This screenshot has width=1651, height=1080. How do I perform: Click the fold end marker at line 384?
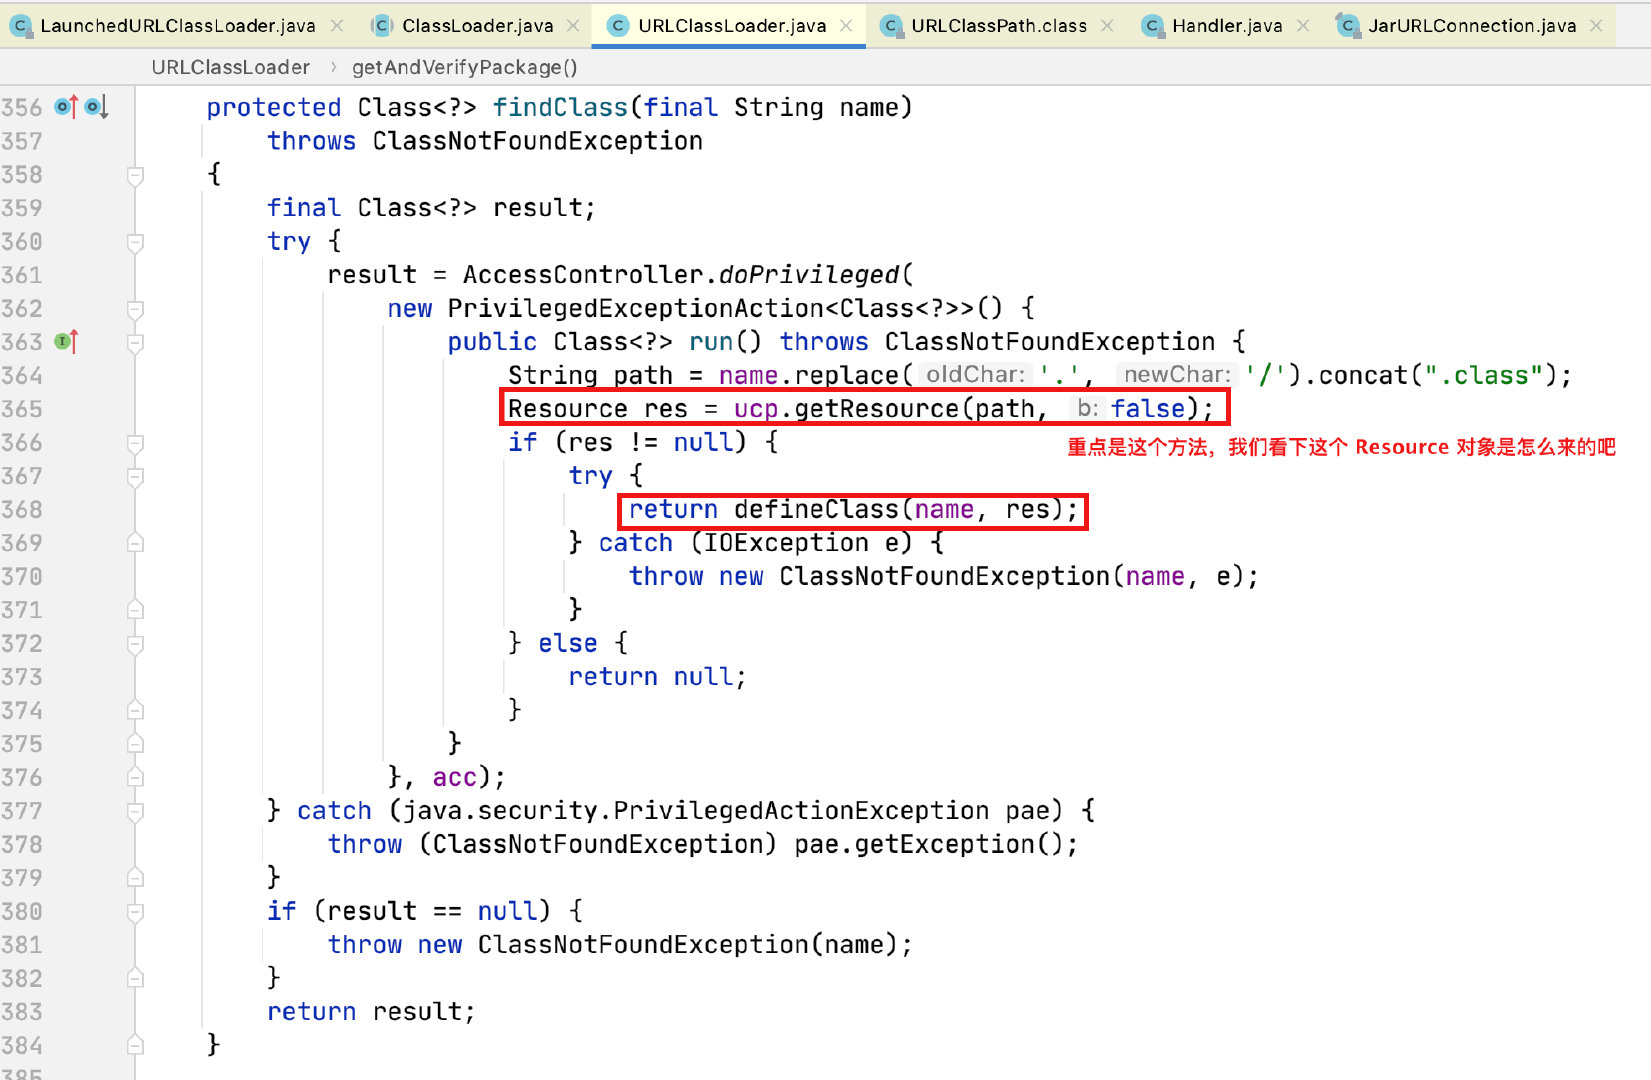(x=135, y=1046)
